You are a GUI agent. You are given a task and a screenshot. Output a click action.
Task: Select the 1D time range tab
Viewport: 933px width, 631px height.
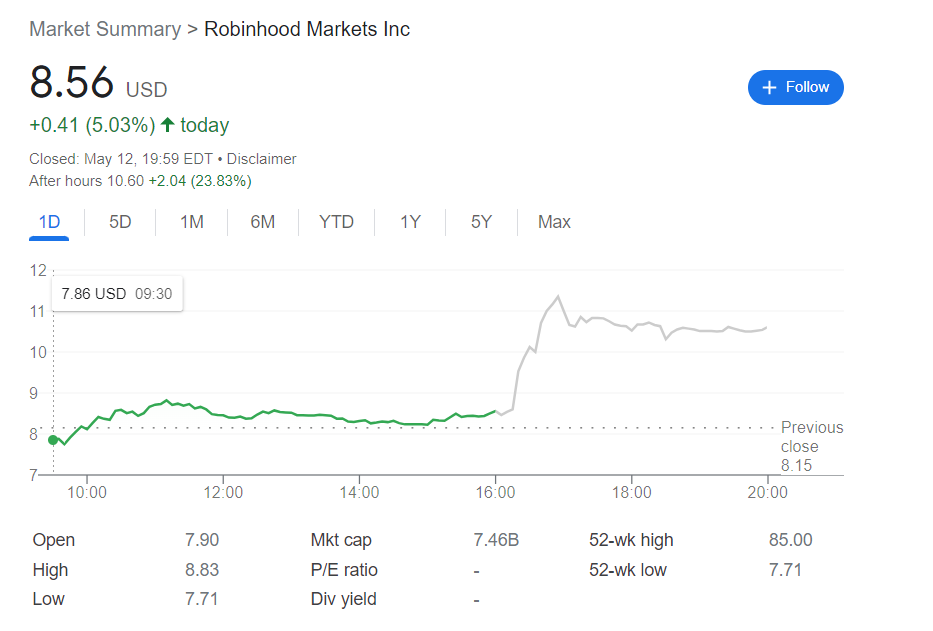49,222
